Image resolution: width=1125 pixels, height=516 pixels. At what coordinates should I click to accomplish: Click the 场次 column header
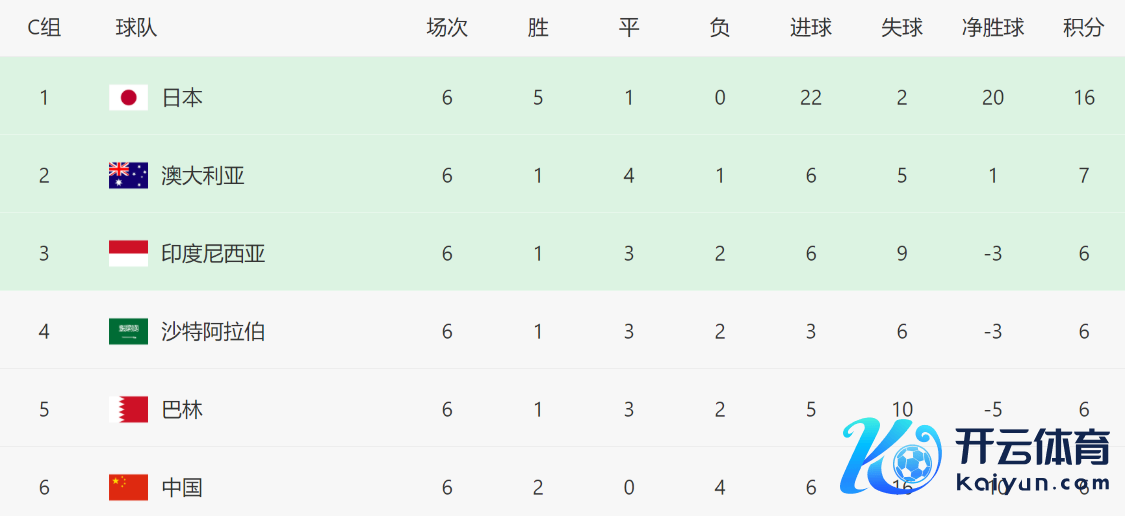[447, 28]
